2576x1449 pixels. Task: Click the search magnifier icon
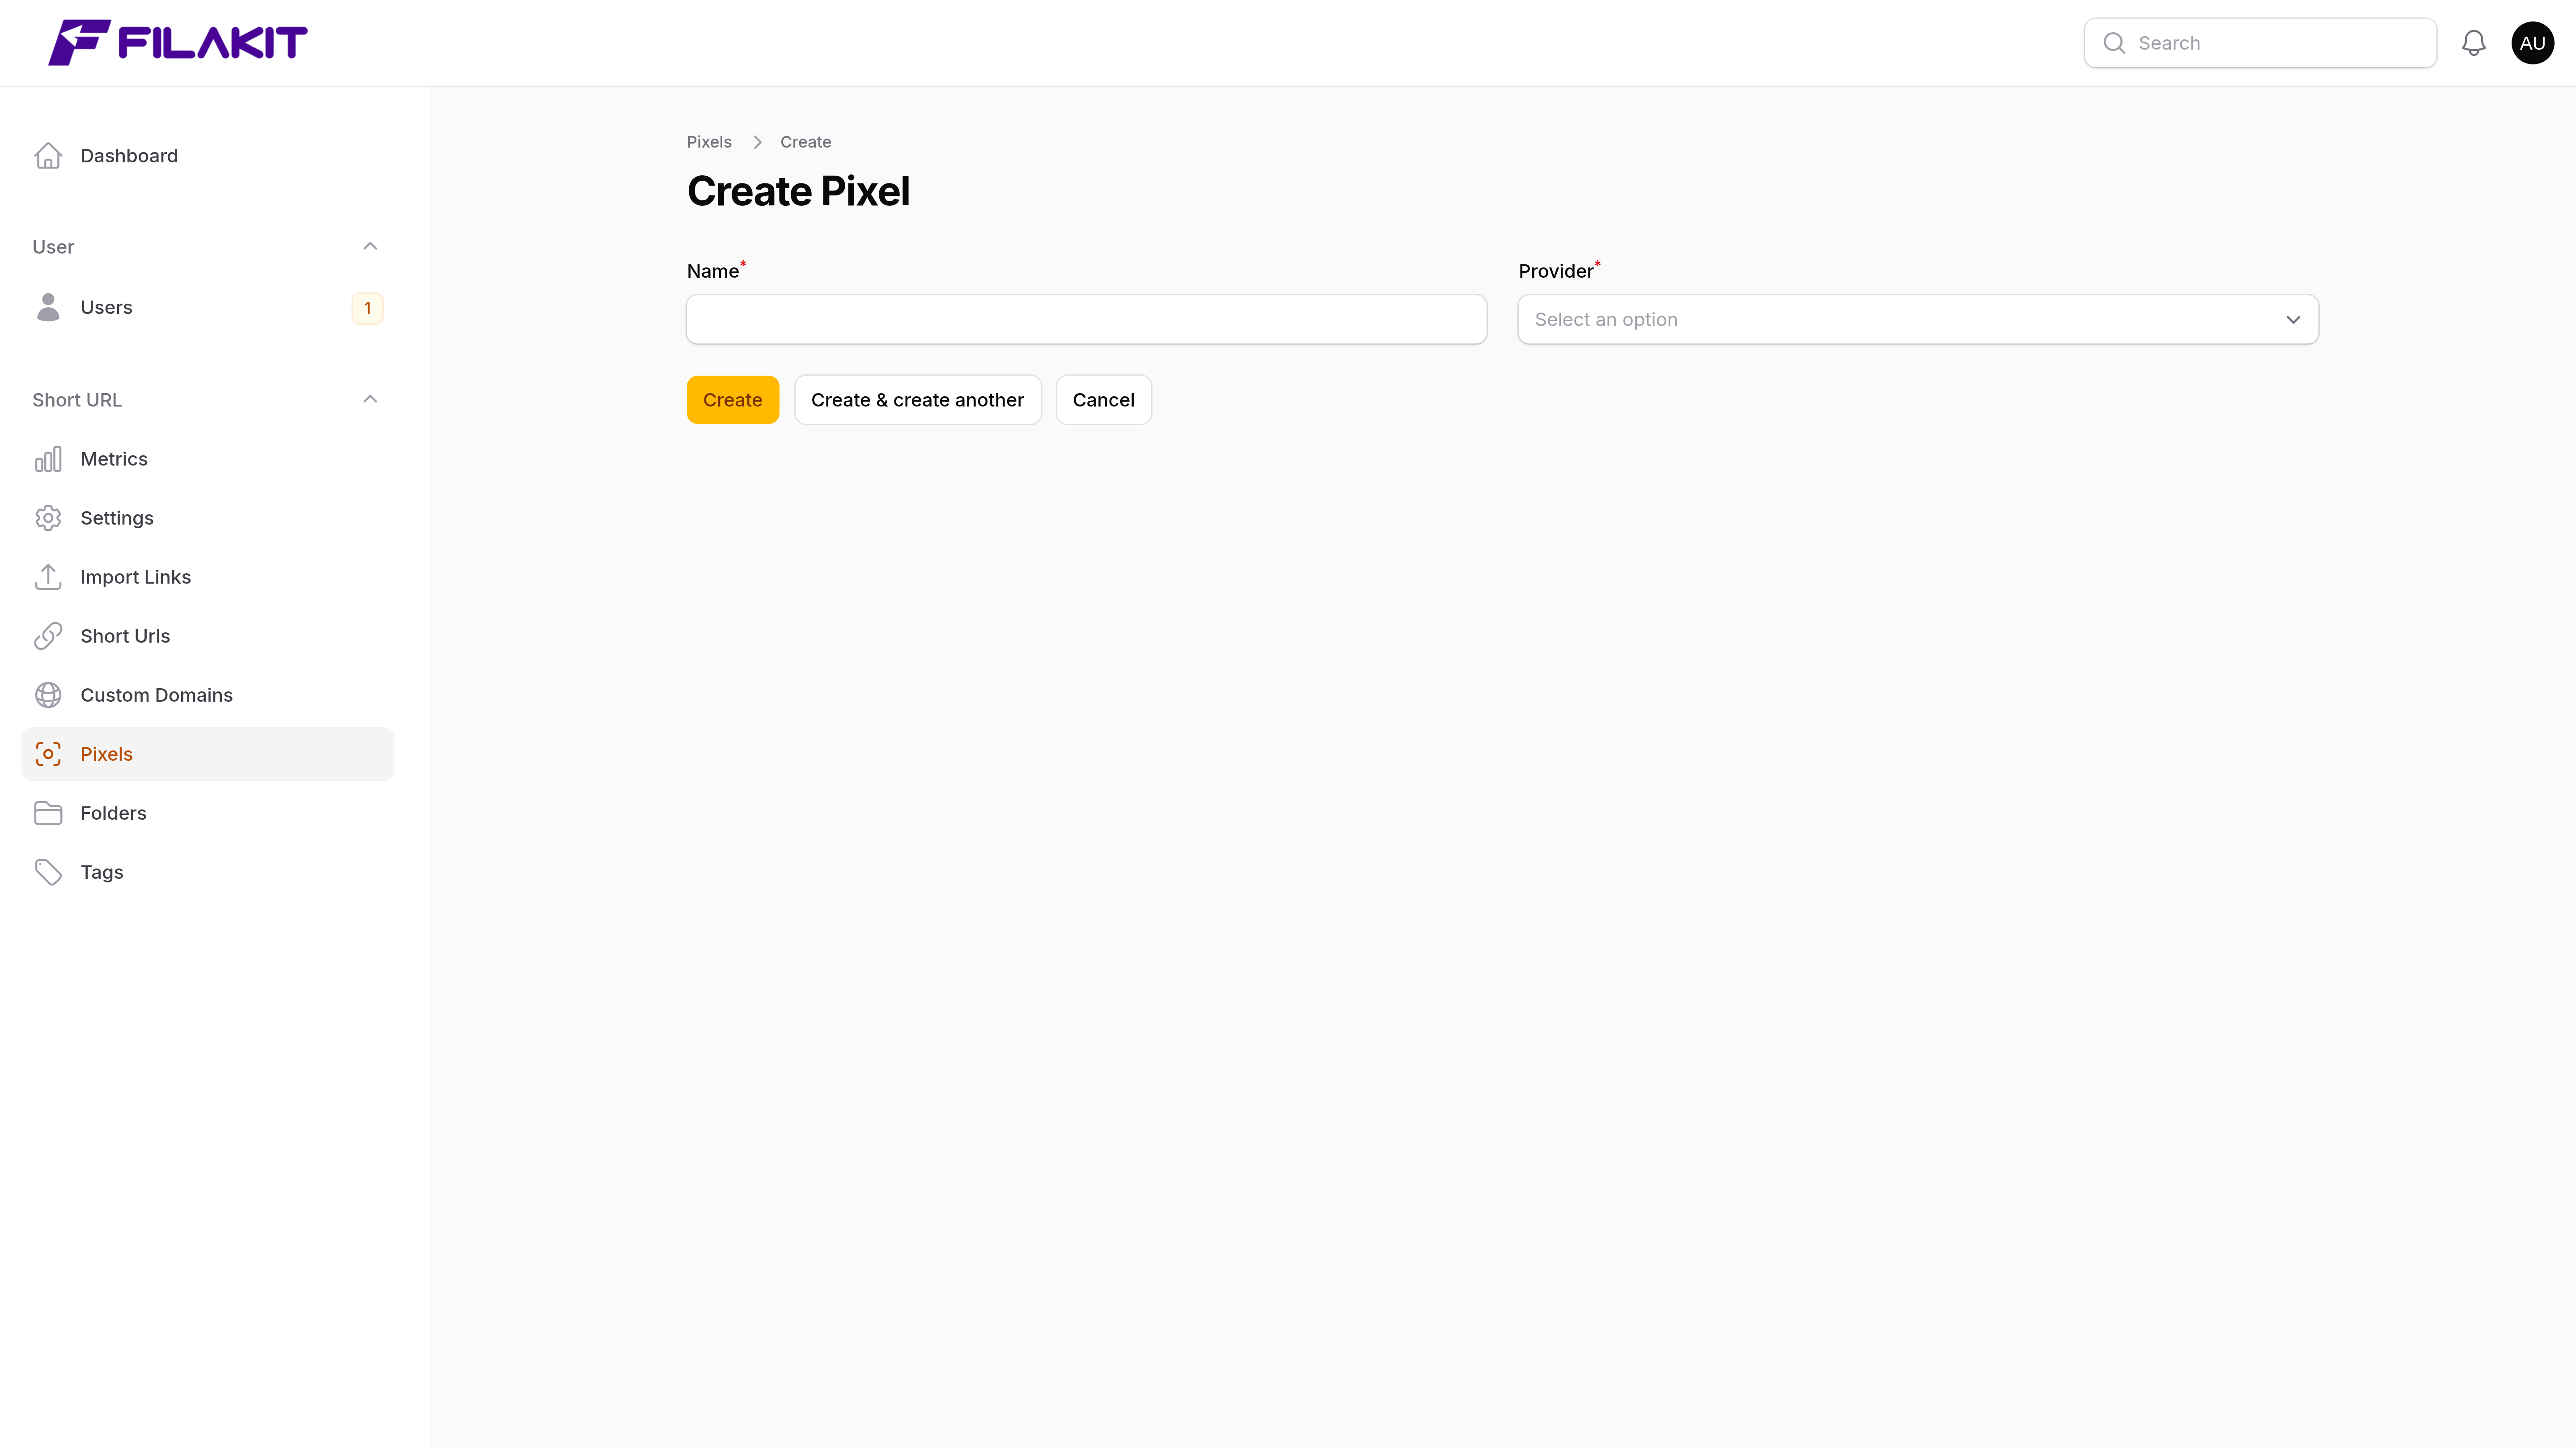pos(2114,43)
